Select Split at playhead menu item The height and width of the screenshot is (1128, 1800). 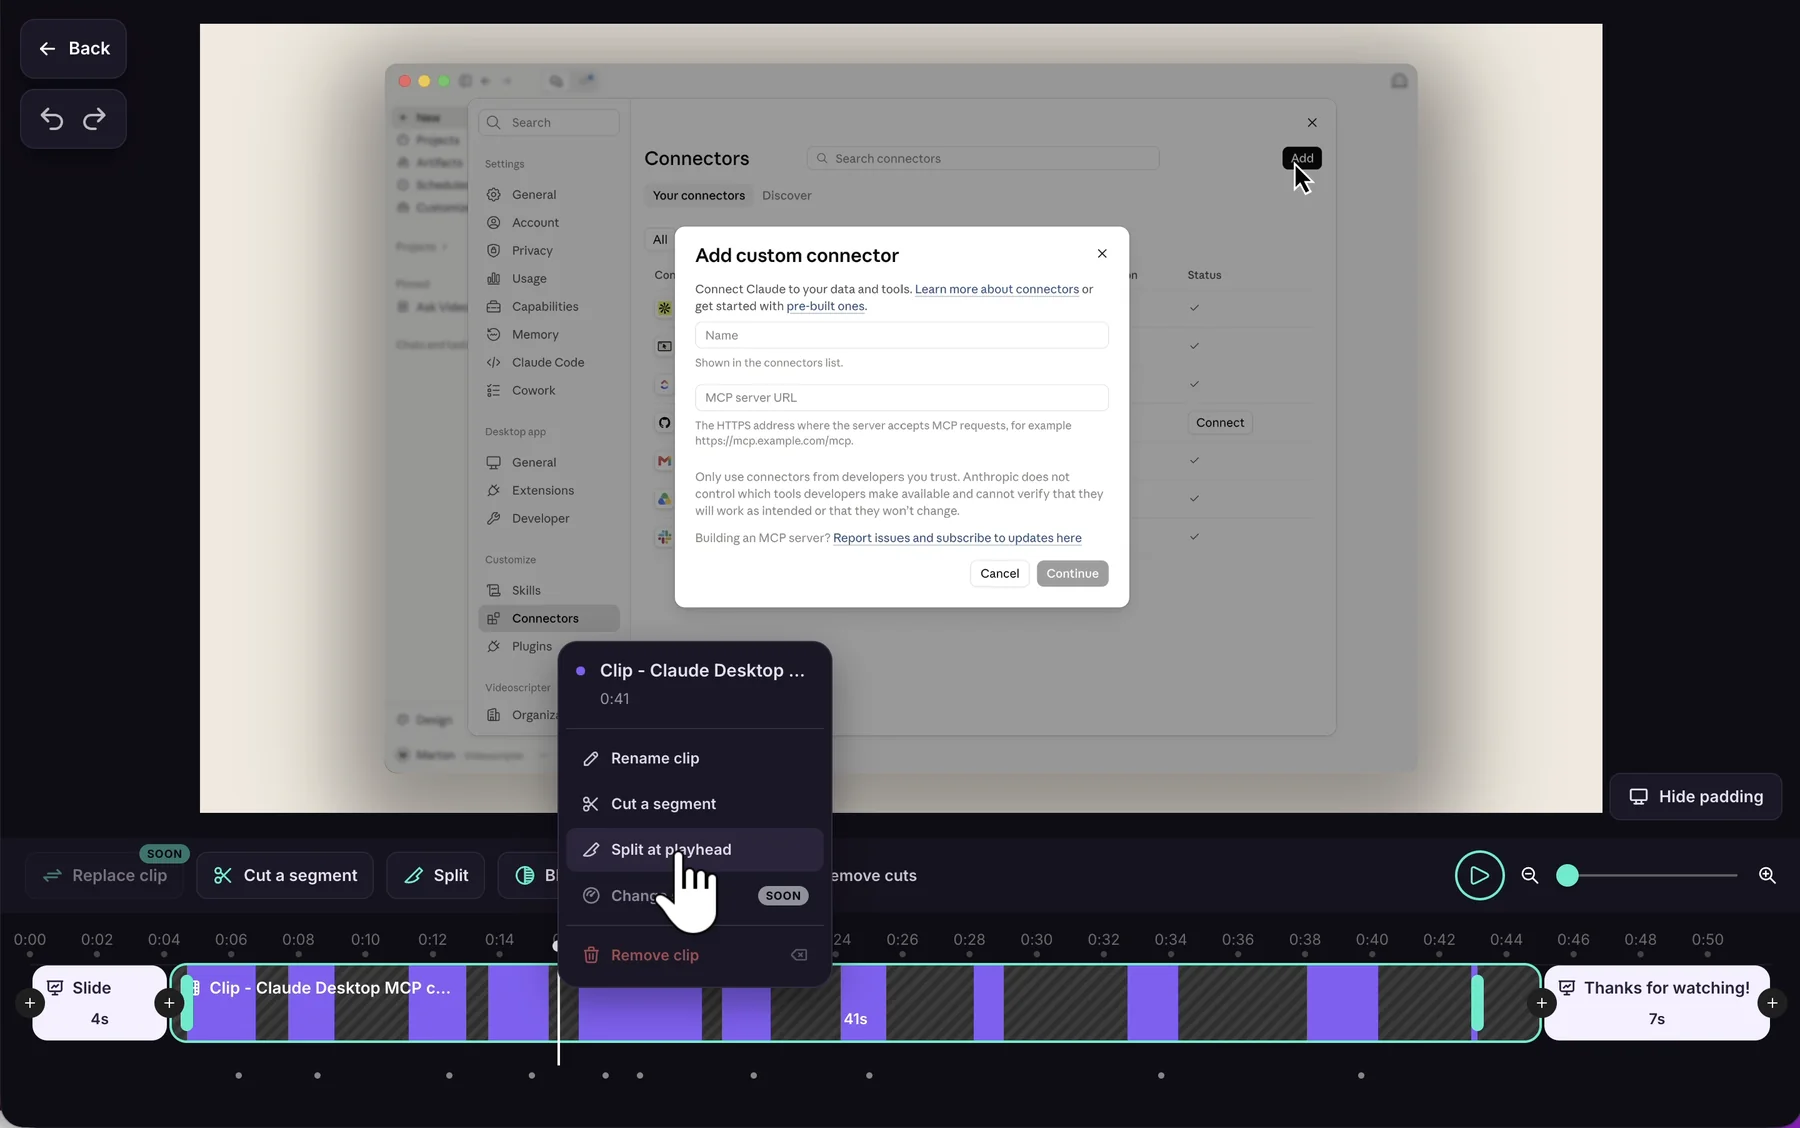pos(695,849)
